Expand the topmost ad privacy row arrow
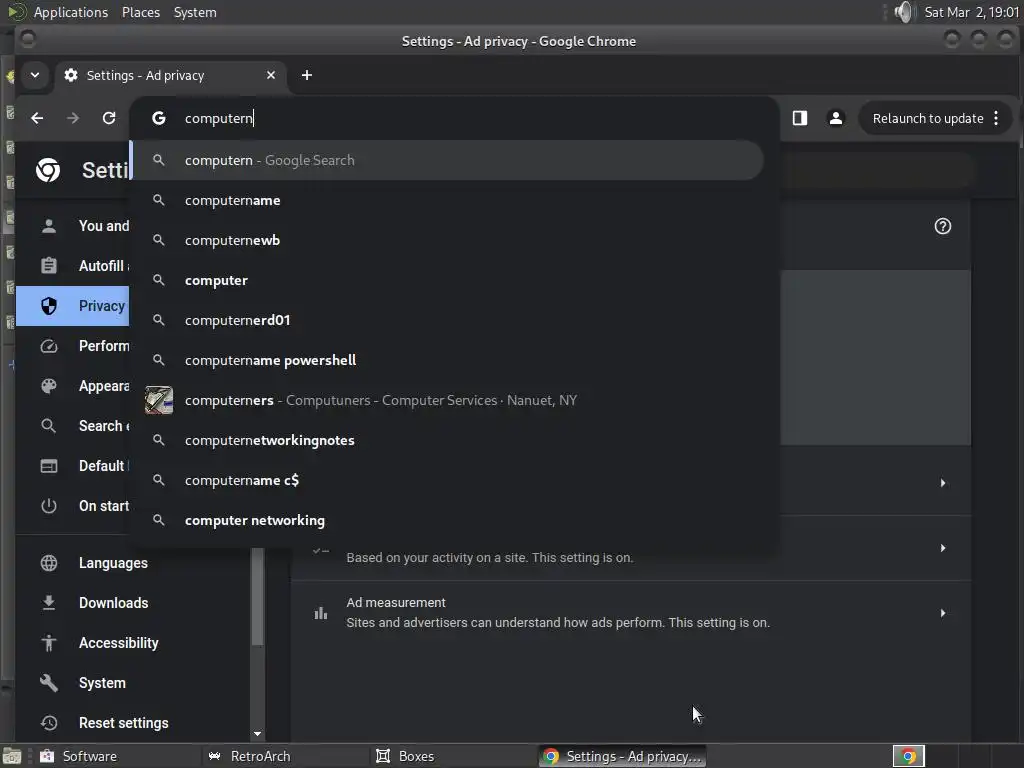Image resolution: width=1024 pixels, height=768 pixels. click(x=943, y=483)
